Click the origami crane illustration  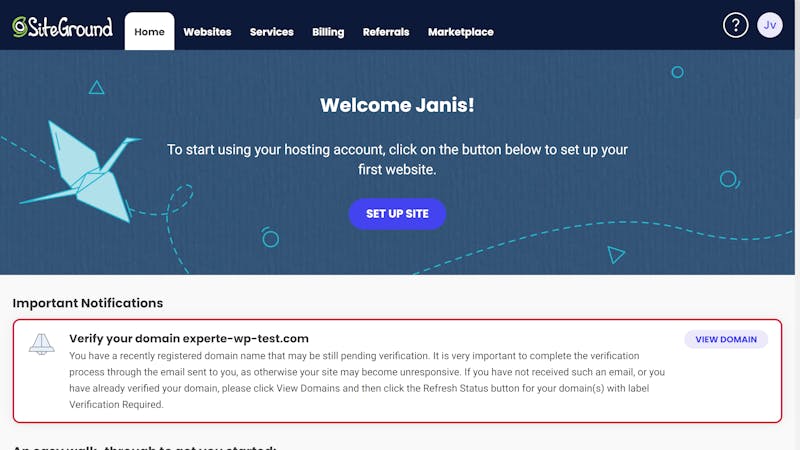tap(82, 172)
